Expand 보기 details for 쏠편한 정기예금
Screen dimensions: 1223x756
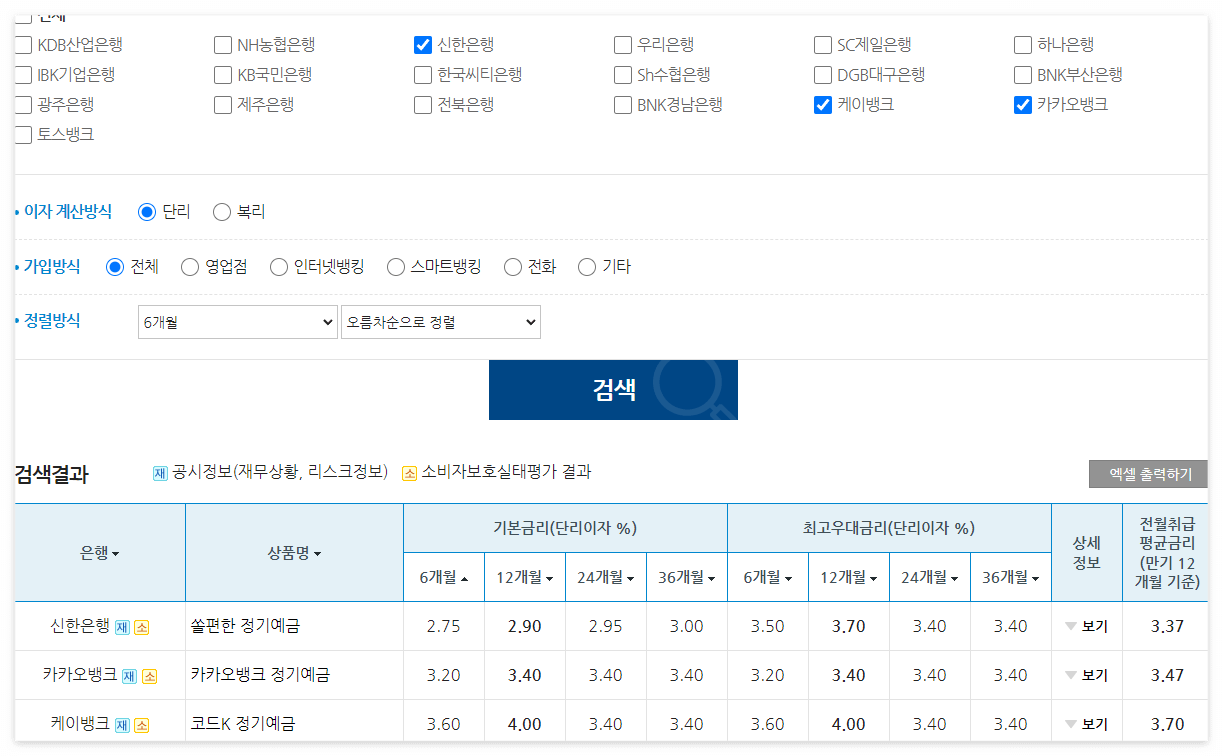pos(1087,627)
